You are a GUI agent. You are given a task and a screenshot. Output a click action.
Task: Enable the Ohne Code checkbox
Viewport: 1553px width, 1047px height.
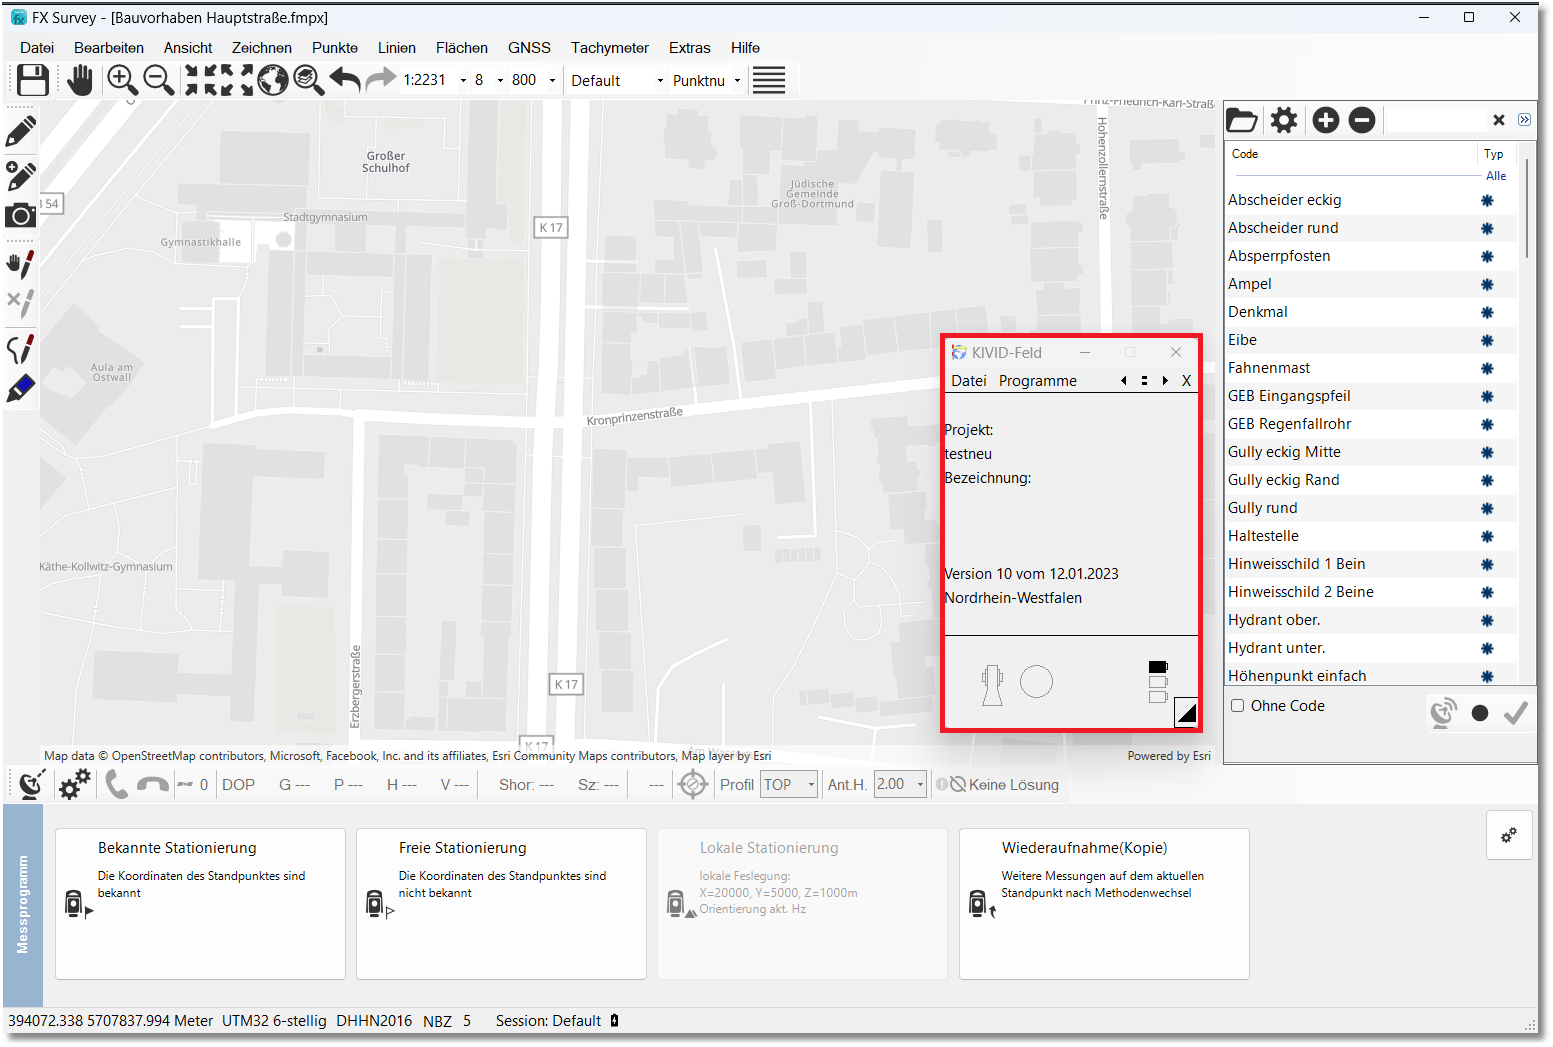point(1238,706)
